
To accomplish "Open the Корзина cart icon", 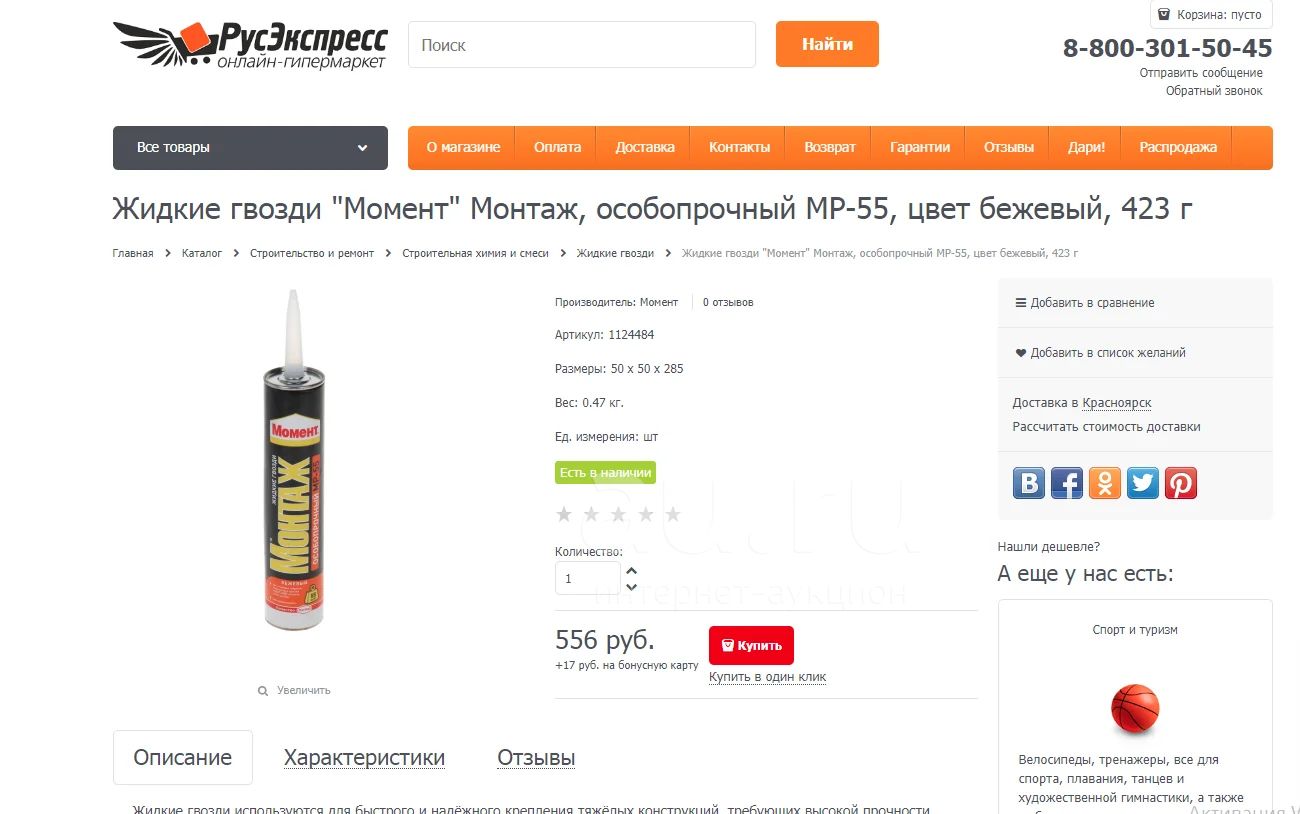I will (x=1164, y=15).
